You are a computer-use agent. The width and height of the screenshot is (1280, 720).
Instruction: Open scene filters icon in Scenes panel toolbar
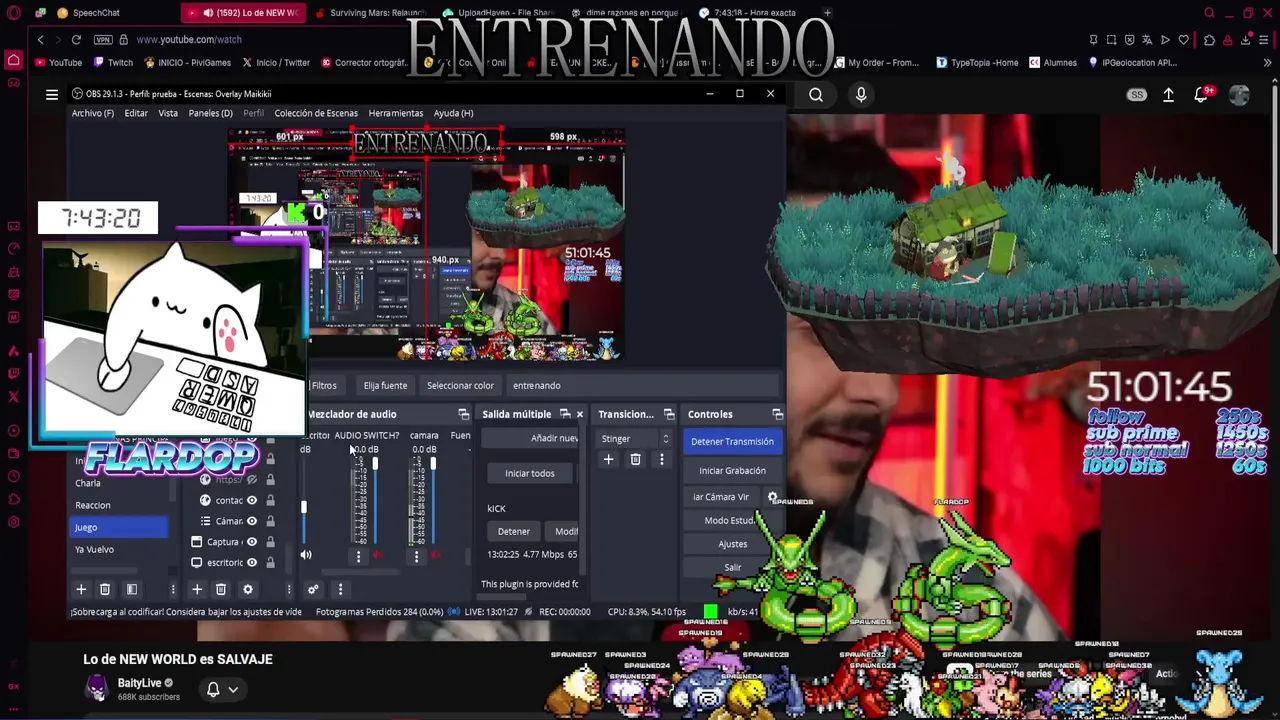[x=131, y=589]
